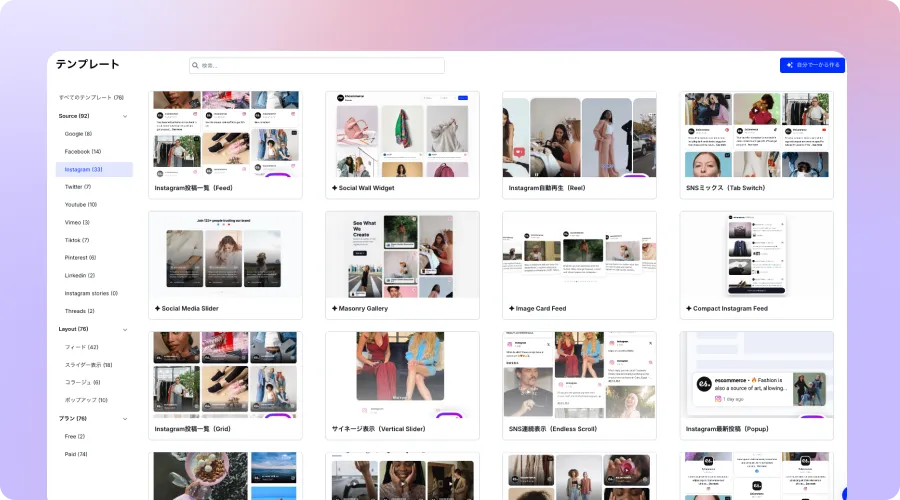Select the Instagram (33) source filter
The height and width of the screenshot is (500, 900).
pos(84,169)
